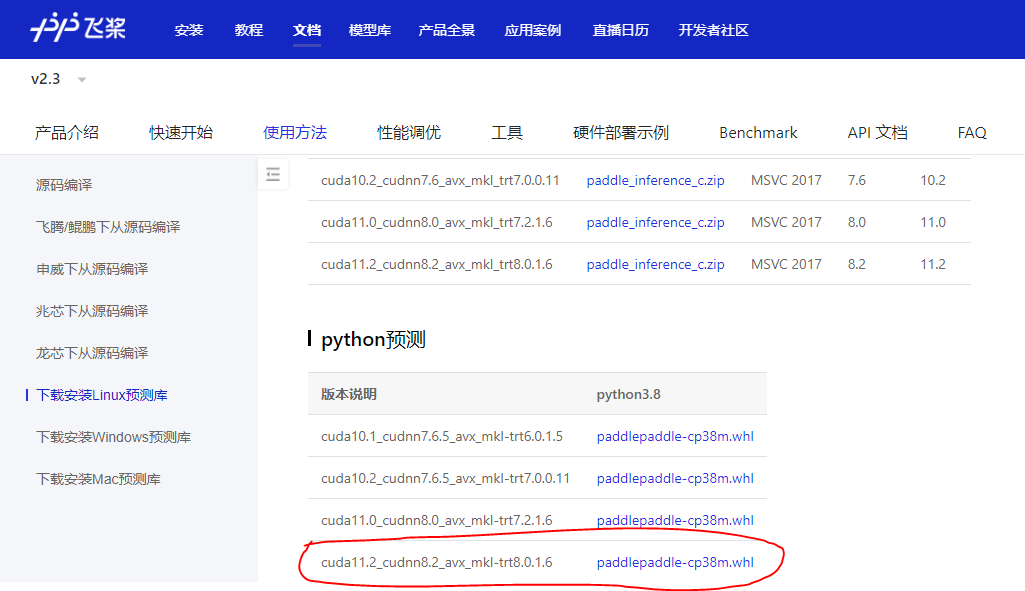1025x591 pixels.
Task: Open 下载安装Windows预测库 in the sidebar
Action: [x=114, y=437]
